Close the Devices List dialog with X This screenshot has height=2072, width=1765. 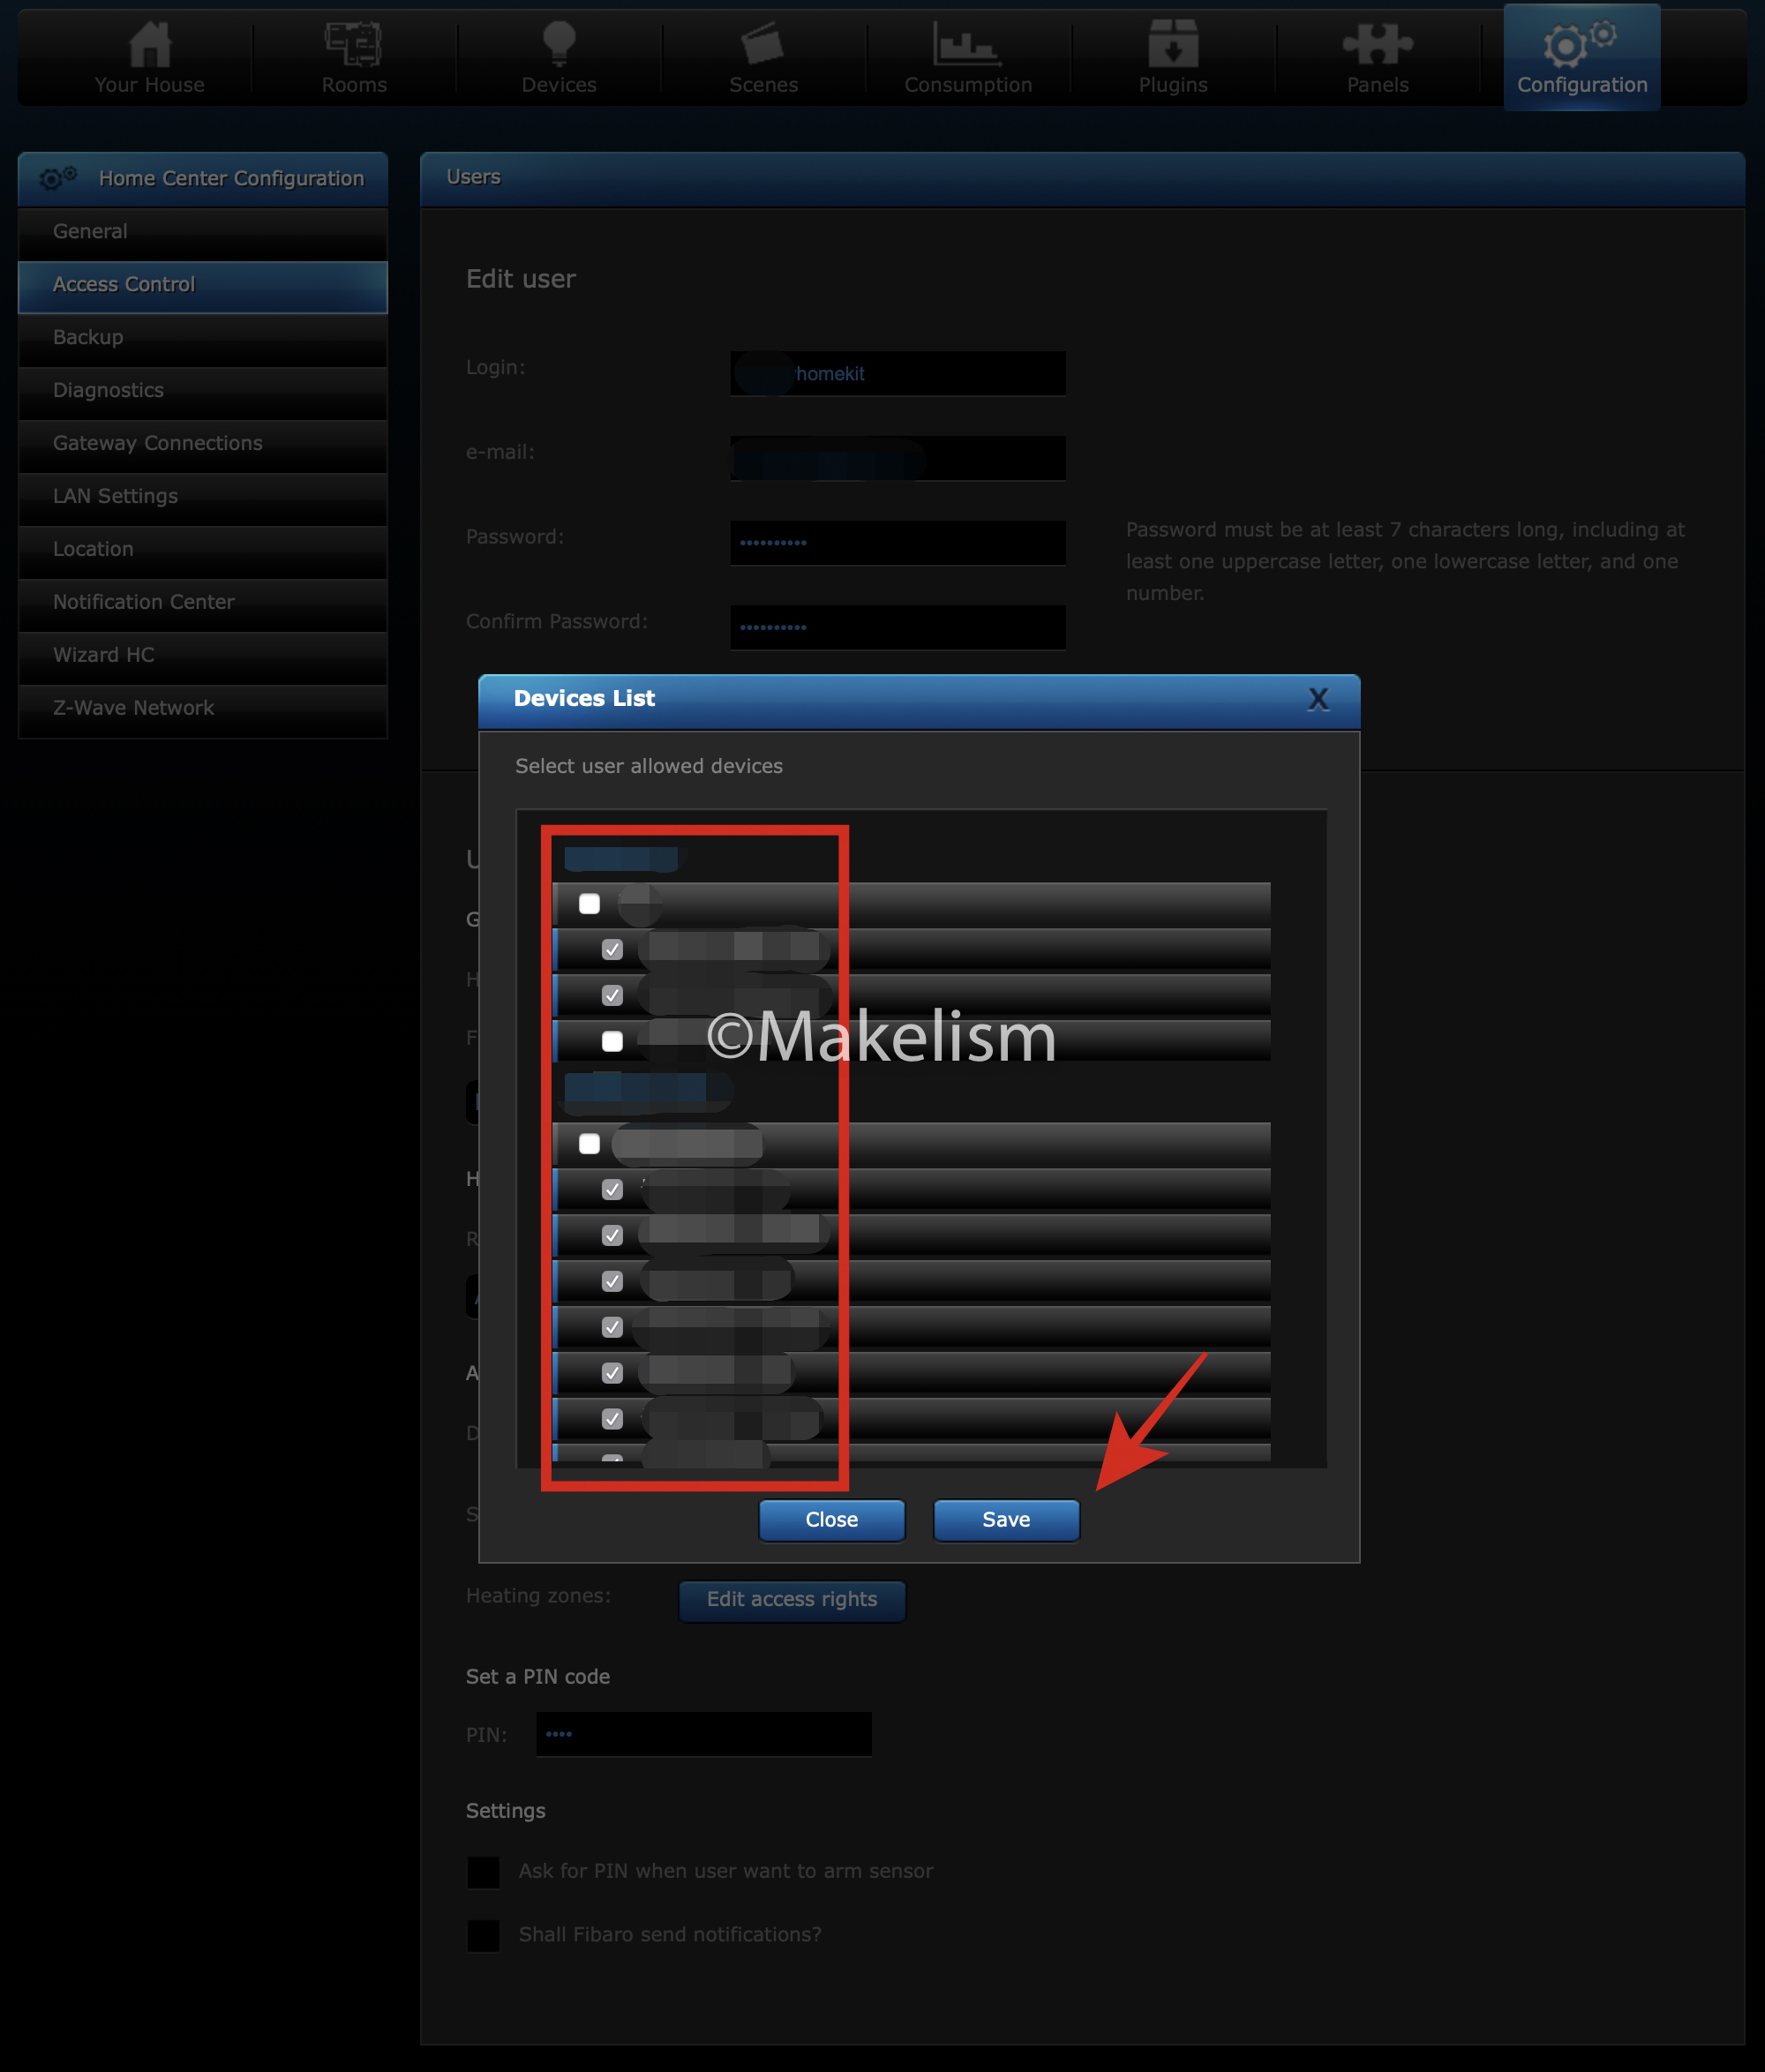coord(1318,699)
